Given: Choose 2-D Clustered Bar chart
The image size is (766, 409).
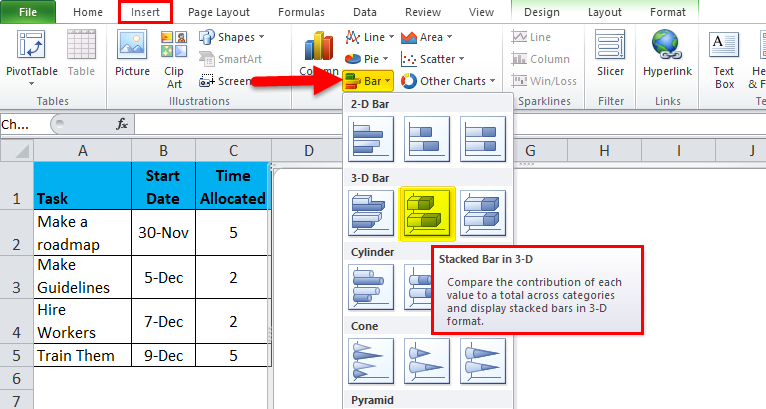Looking at the screenshot, I should (x=371, y=139).
